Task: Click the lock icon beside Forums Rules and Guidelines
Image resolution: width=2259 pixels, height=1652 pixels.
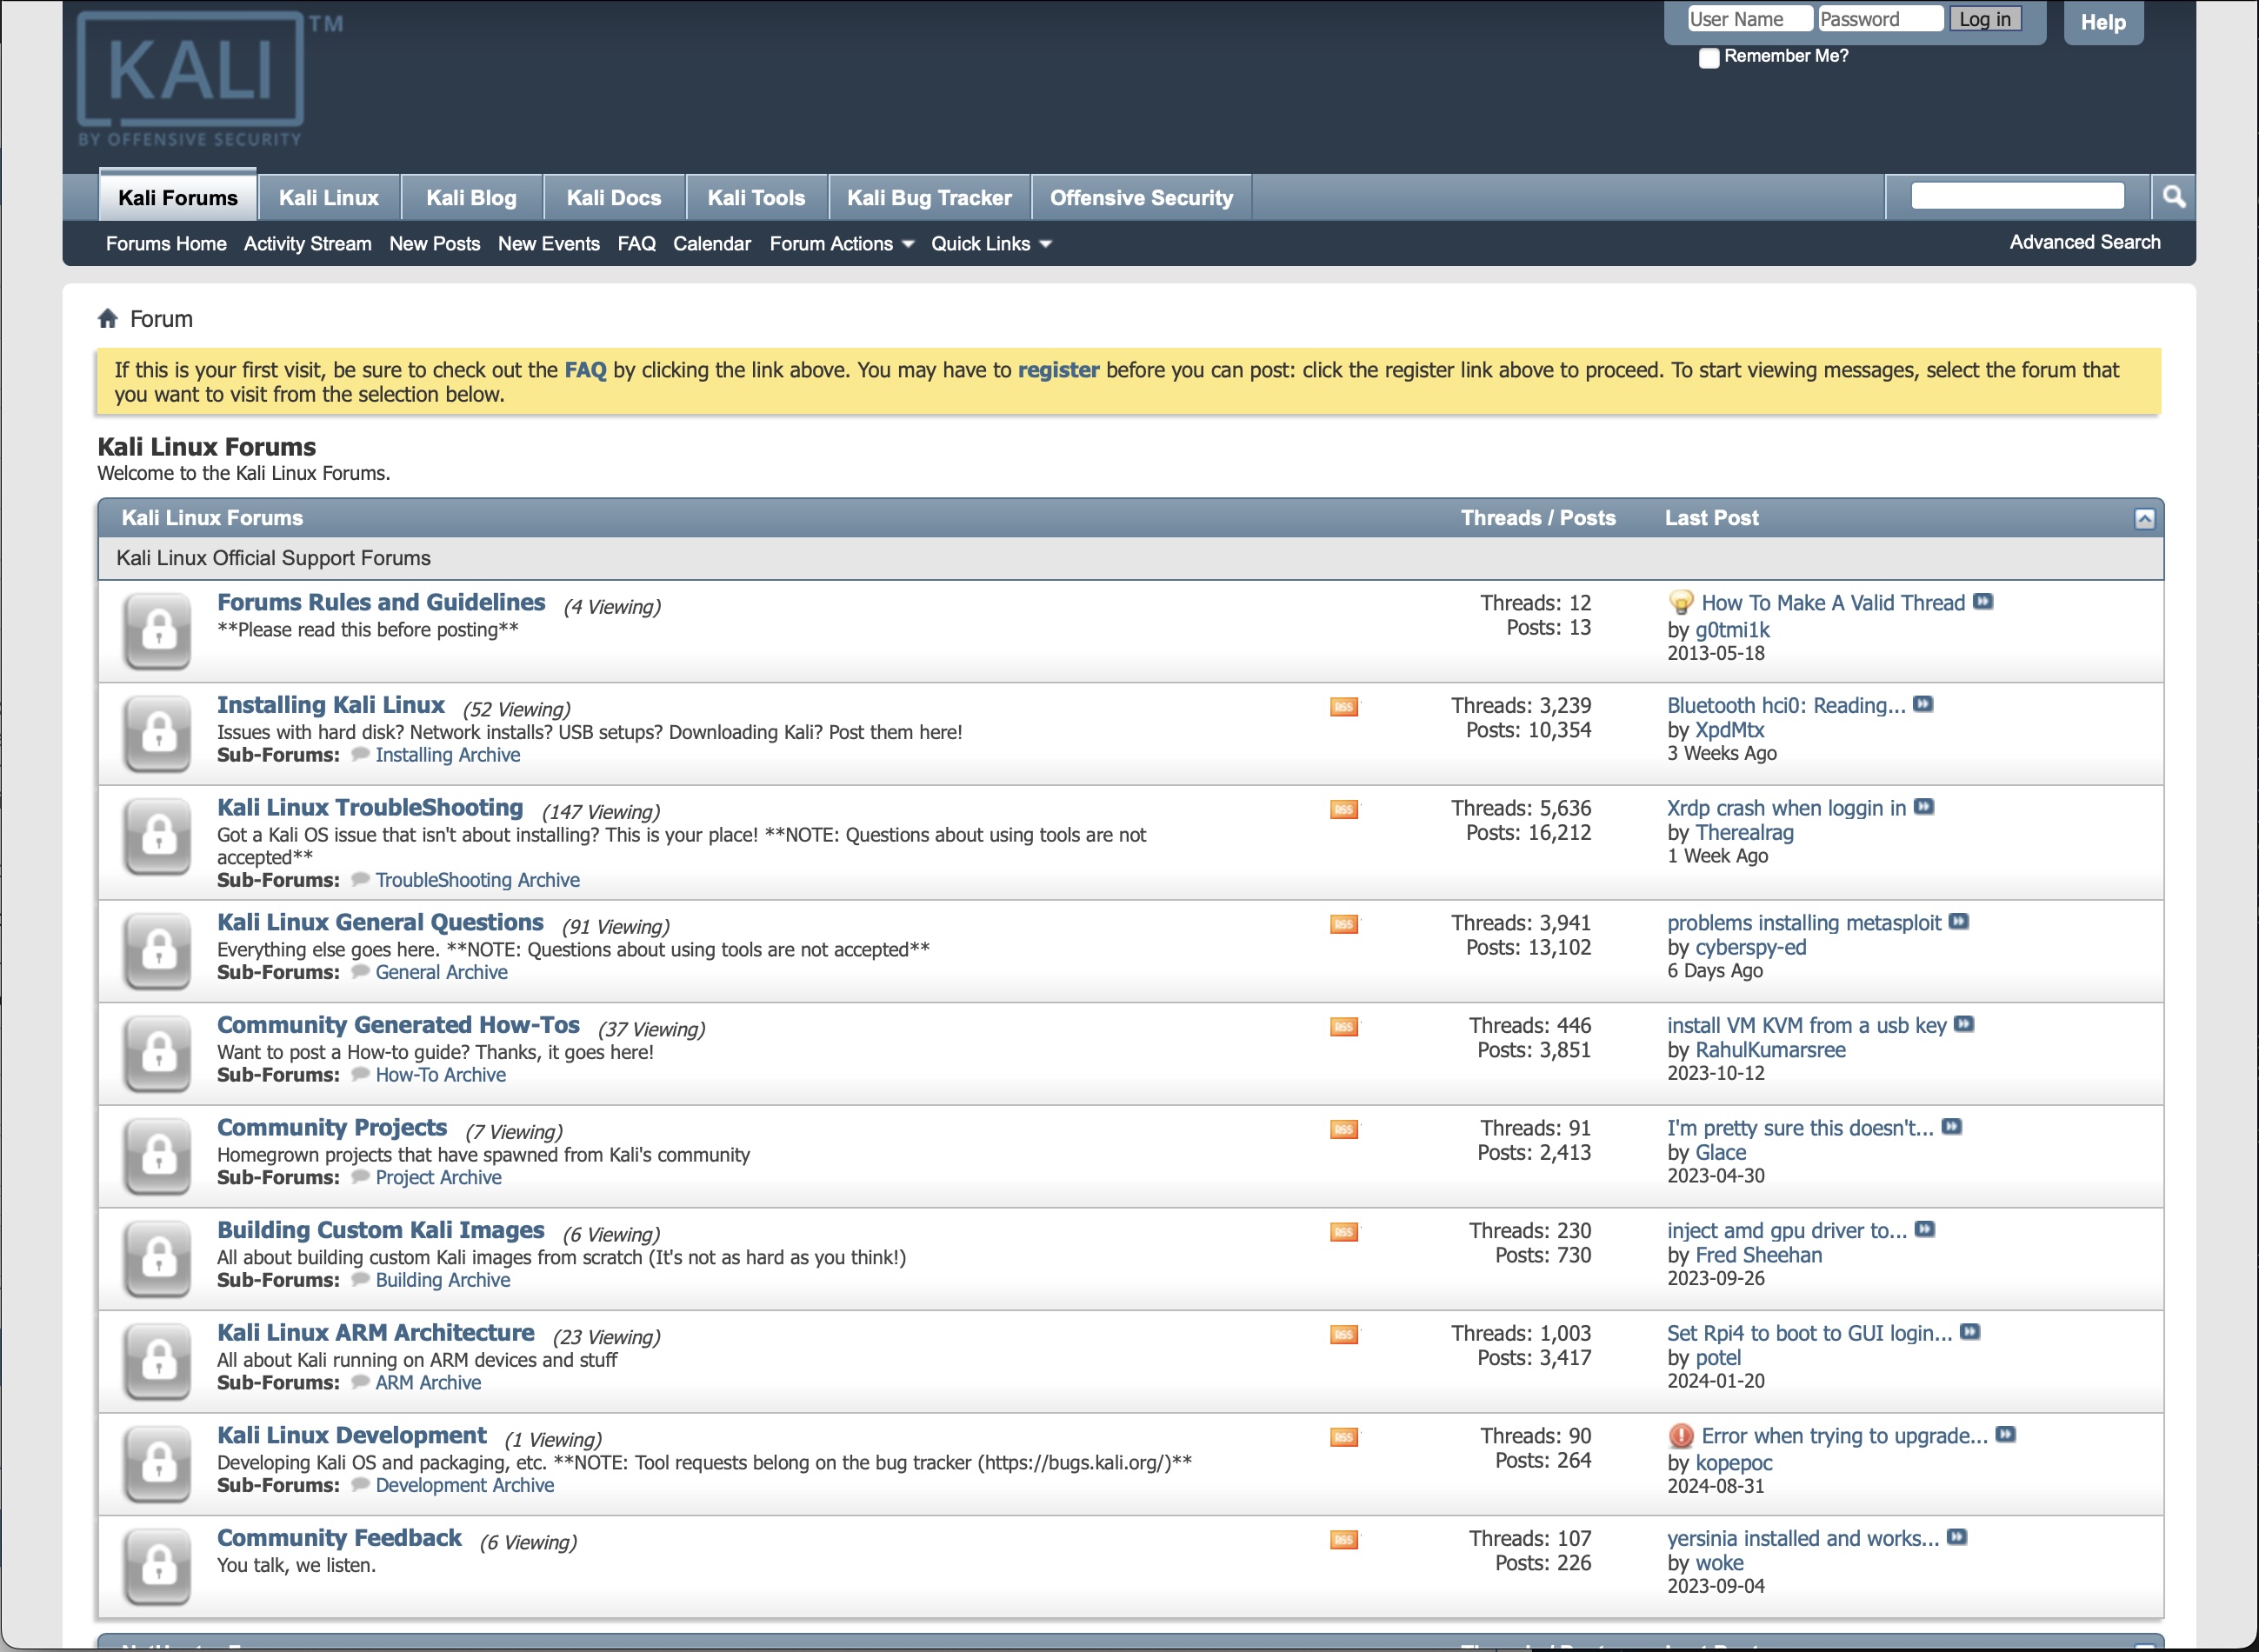Action: pyautogui.click(x=156, y=631)
